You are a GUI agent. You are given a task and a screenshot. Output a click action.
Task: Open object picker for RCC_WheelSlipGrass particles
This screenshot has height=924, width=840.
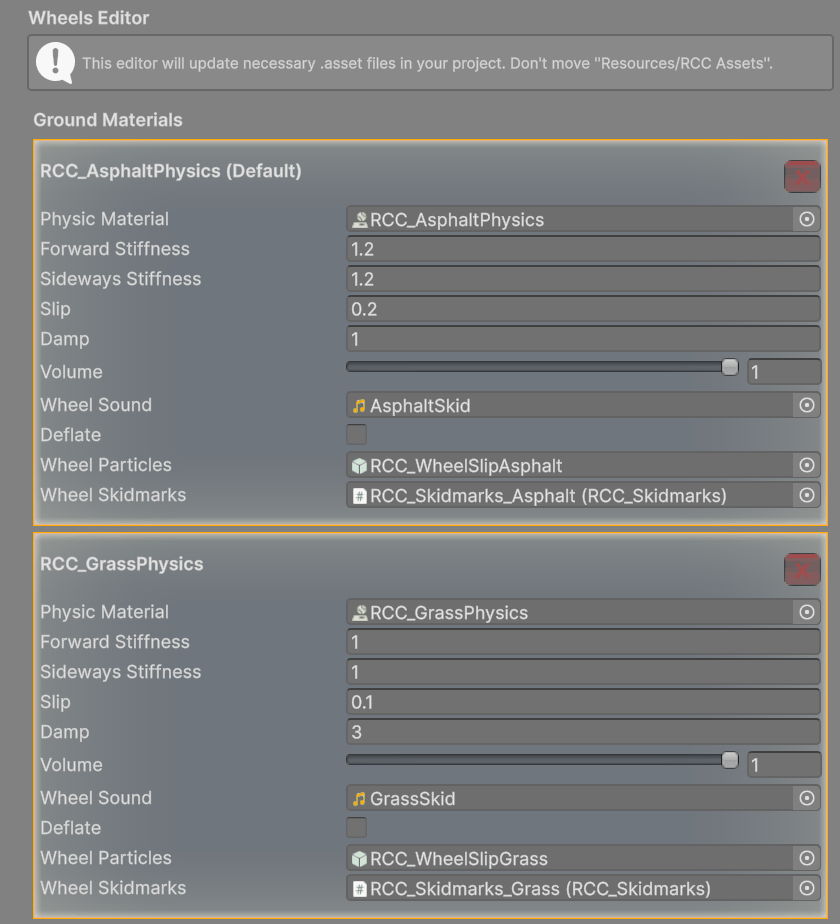click(x=806, y=858)
